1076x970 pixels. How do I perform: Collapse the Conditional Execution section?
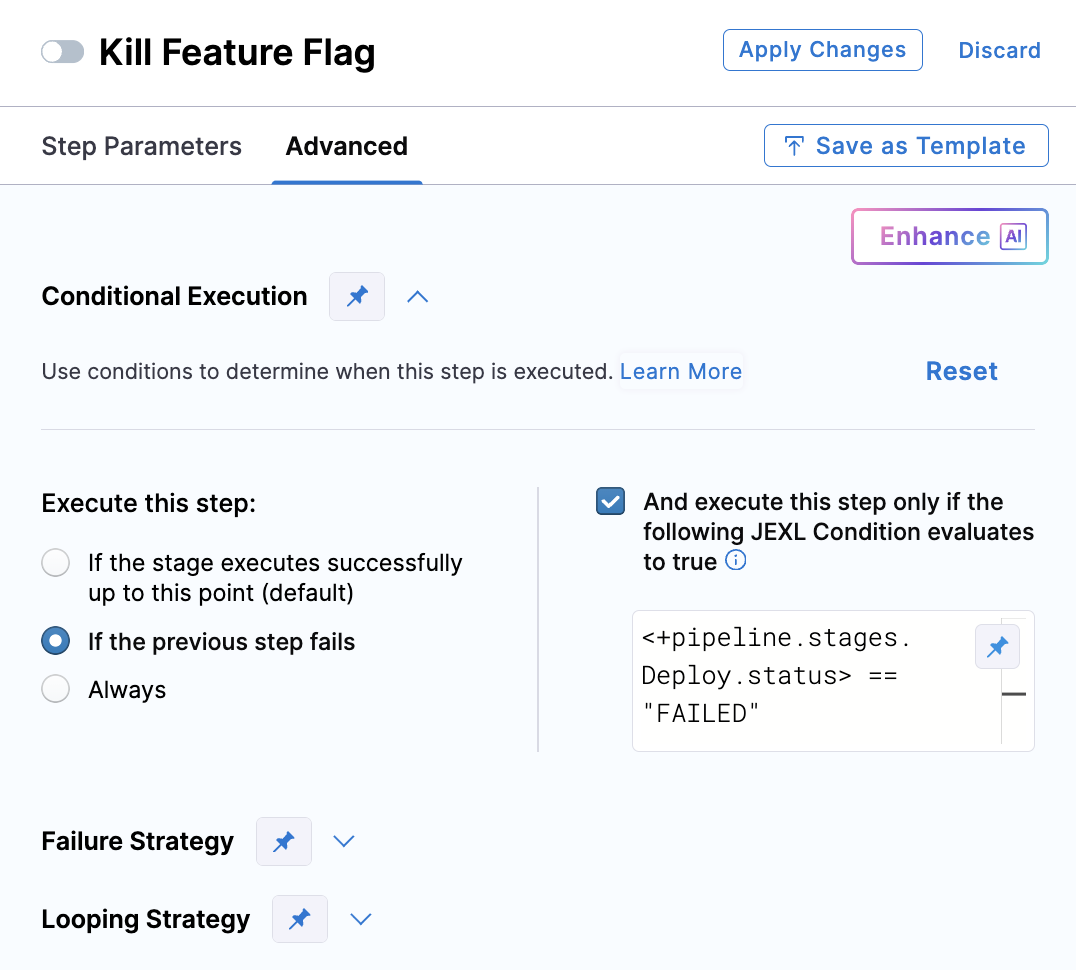pos(418,297)
